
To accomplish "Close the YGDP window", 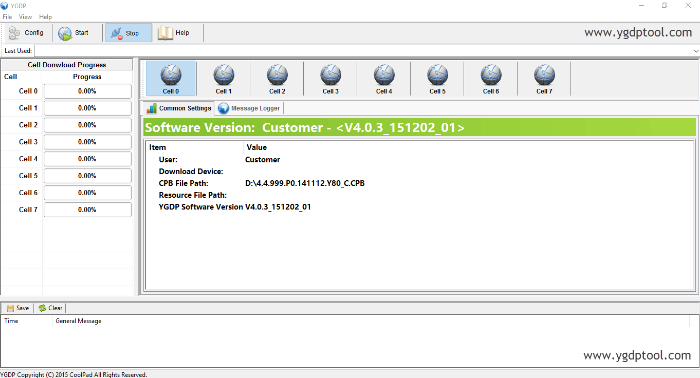I will coord(688,5).
